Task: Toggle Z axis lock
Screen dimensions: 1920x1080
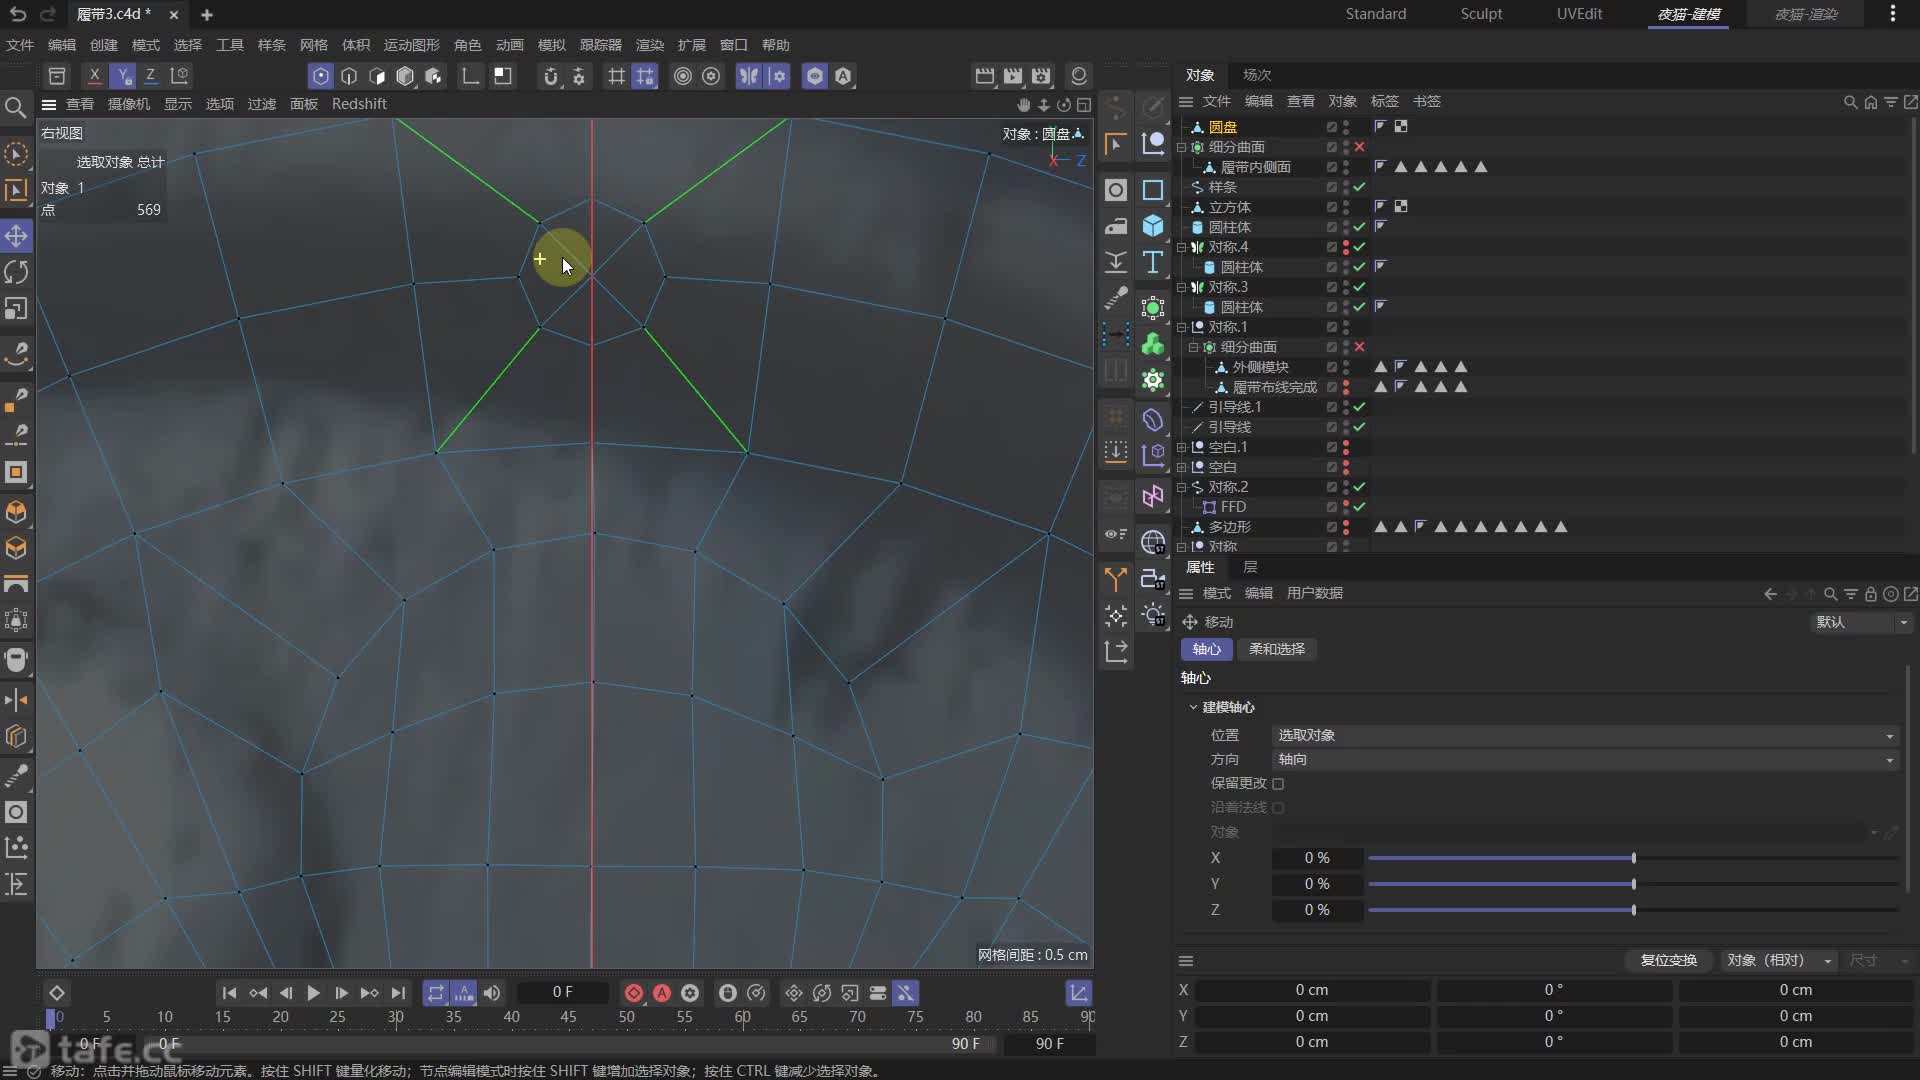Action: (x=150, y=76)
